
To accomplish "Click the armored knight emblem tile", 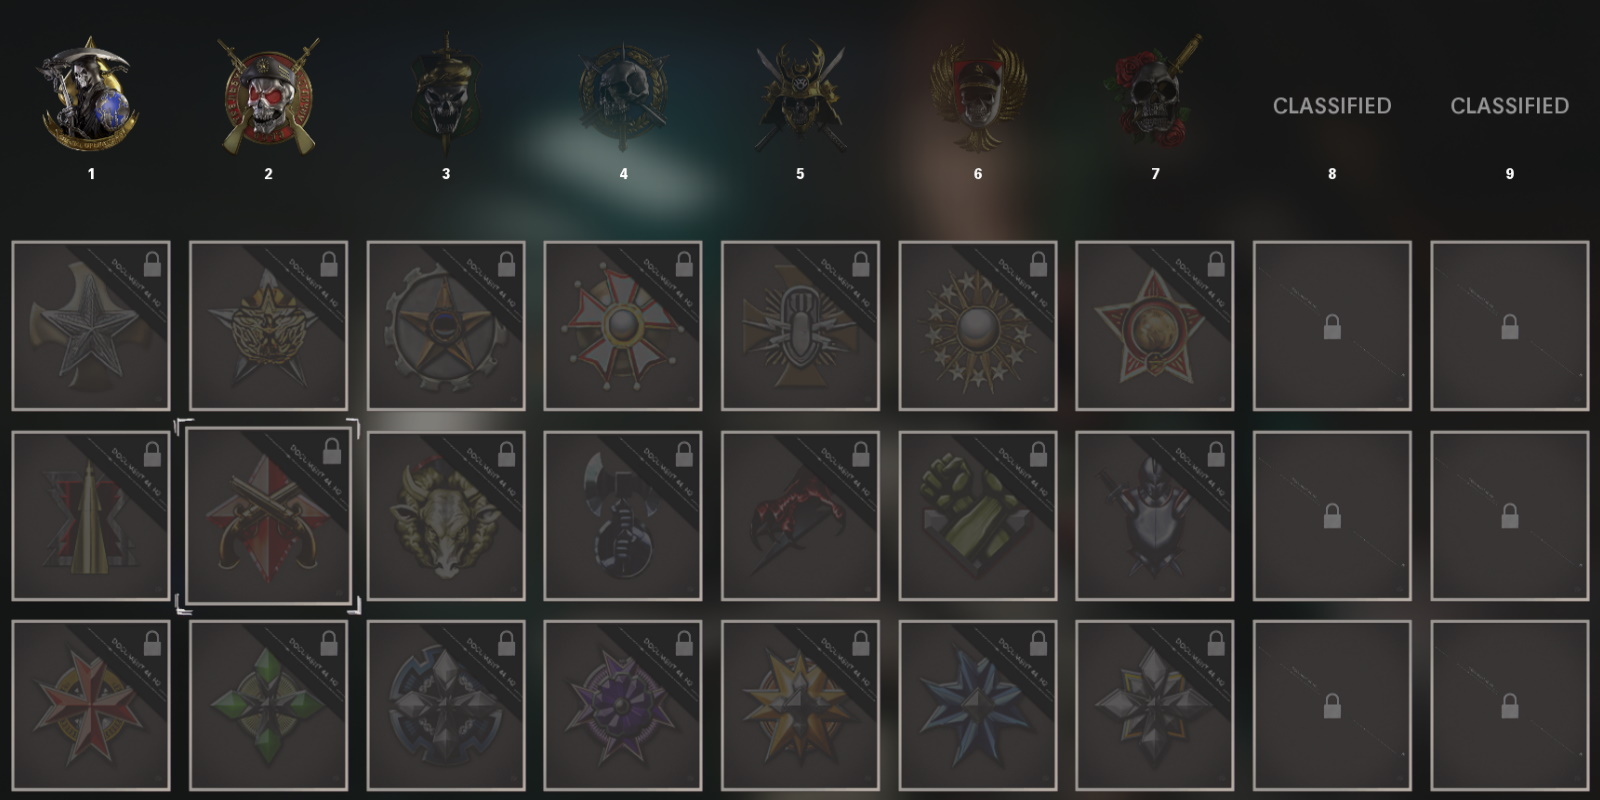I will pos(1155,516).
